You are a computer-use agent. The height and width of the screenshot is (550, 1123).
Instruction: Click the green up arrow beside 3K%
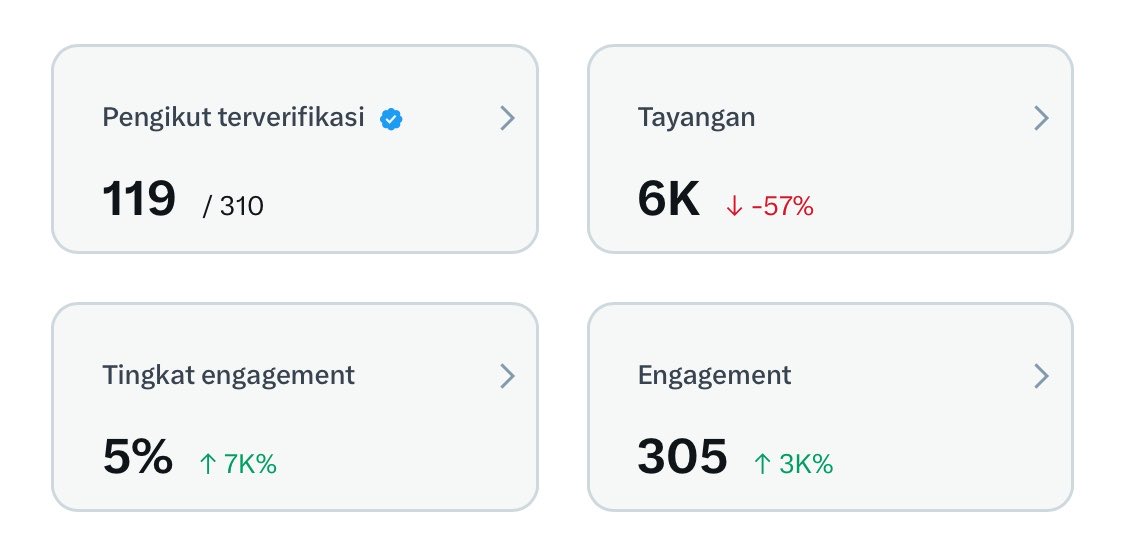pyautogui.click(x=763, y=464)
